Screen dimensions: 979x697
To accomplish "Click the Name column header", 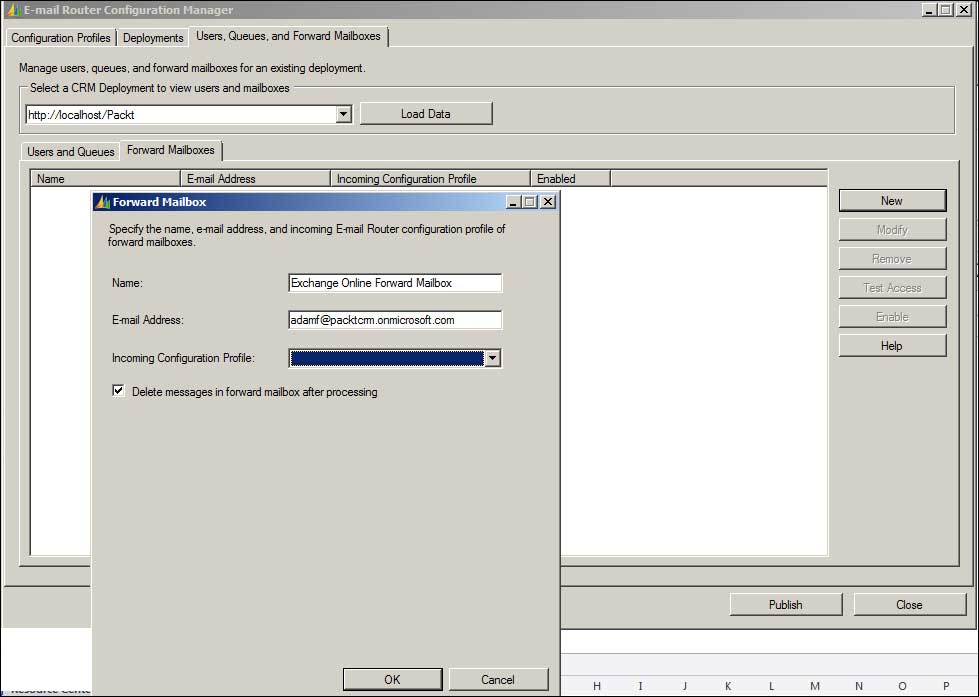I will [105, 179].
